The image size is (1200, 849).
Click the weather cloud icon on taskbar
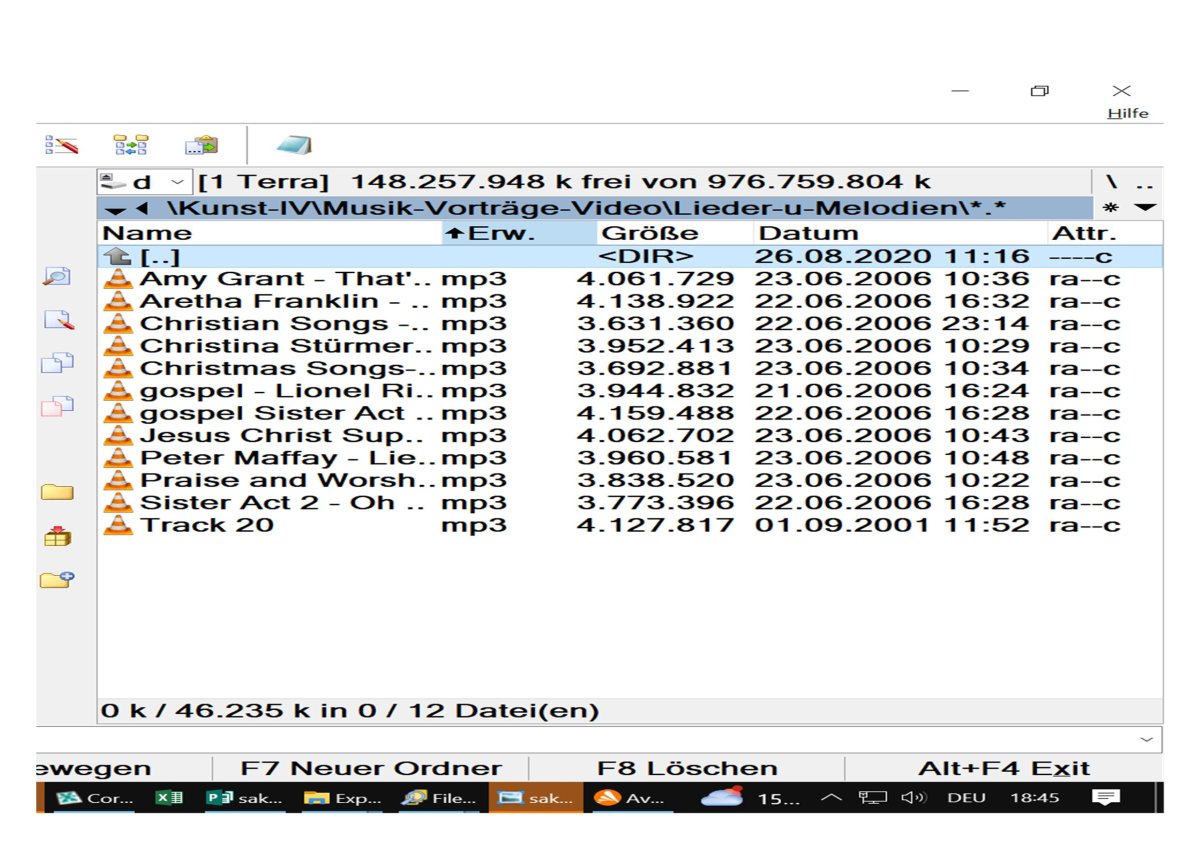(722, 797)
